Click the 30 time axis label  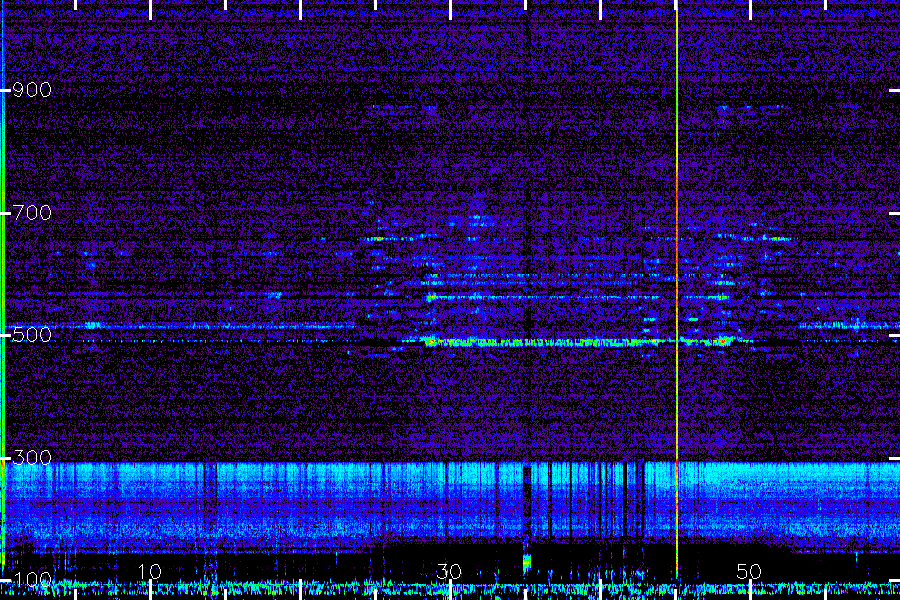tap(449, 571)
